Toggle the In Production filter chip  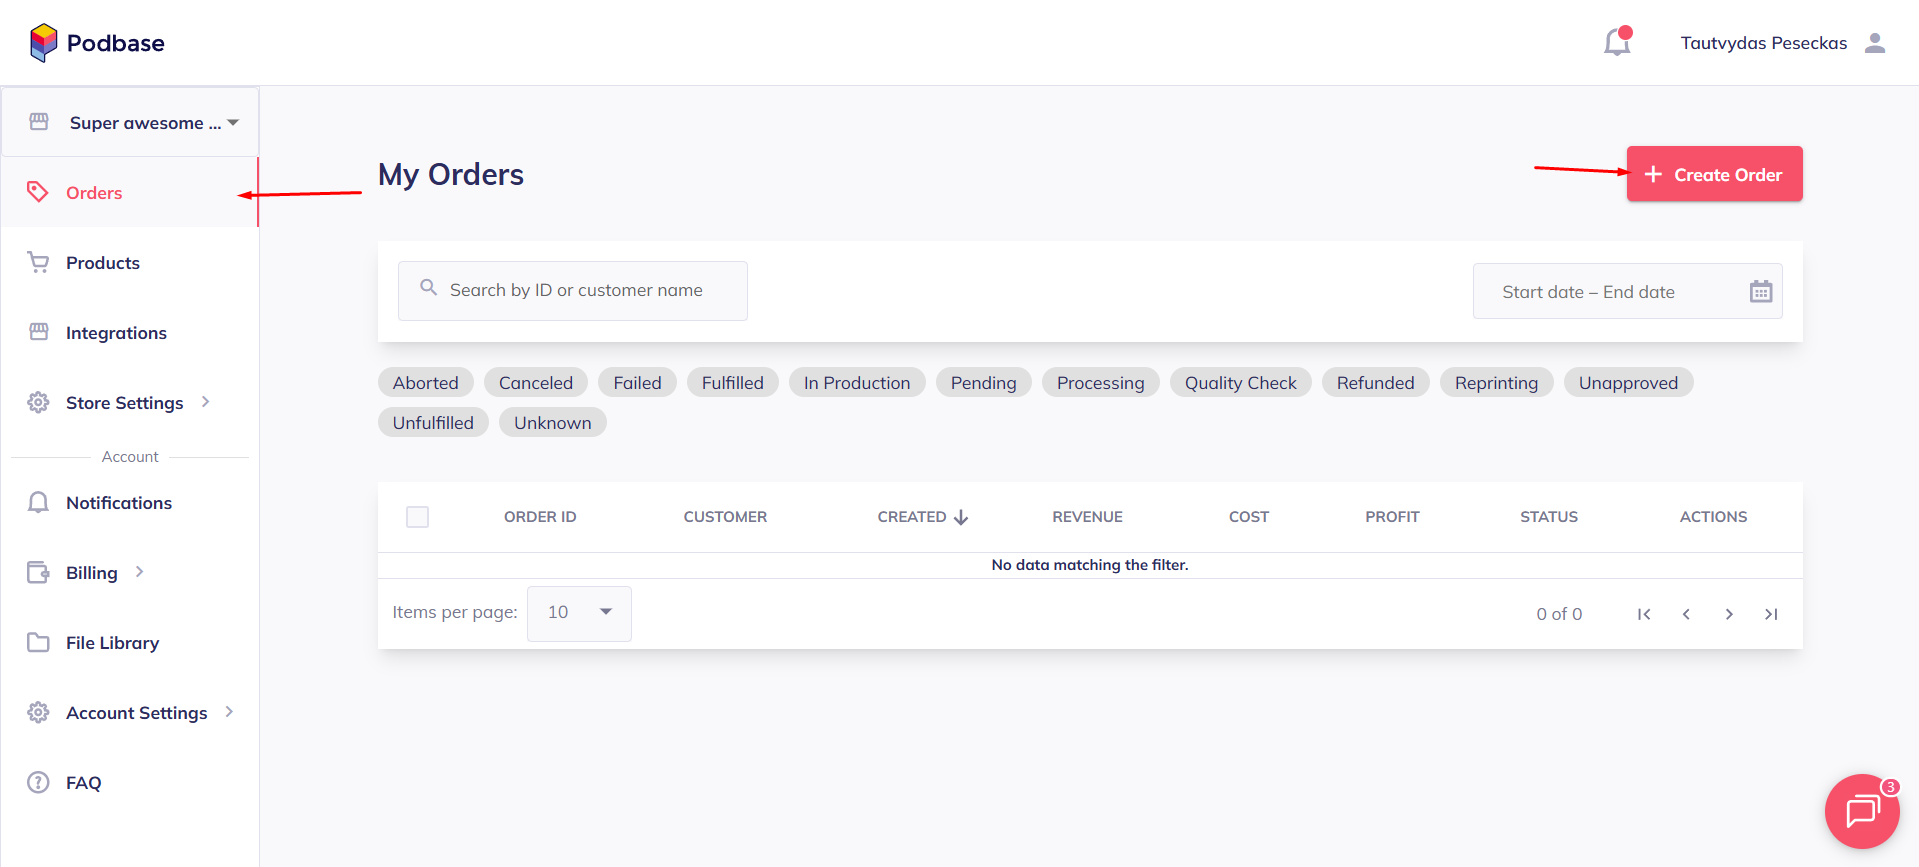coord(856,383)
